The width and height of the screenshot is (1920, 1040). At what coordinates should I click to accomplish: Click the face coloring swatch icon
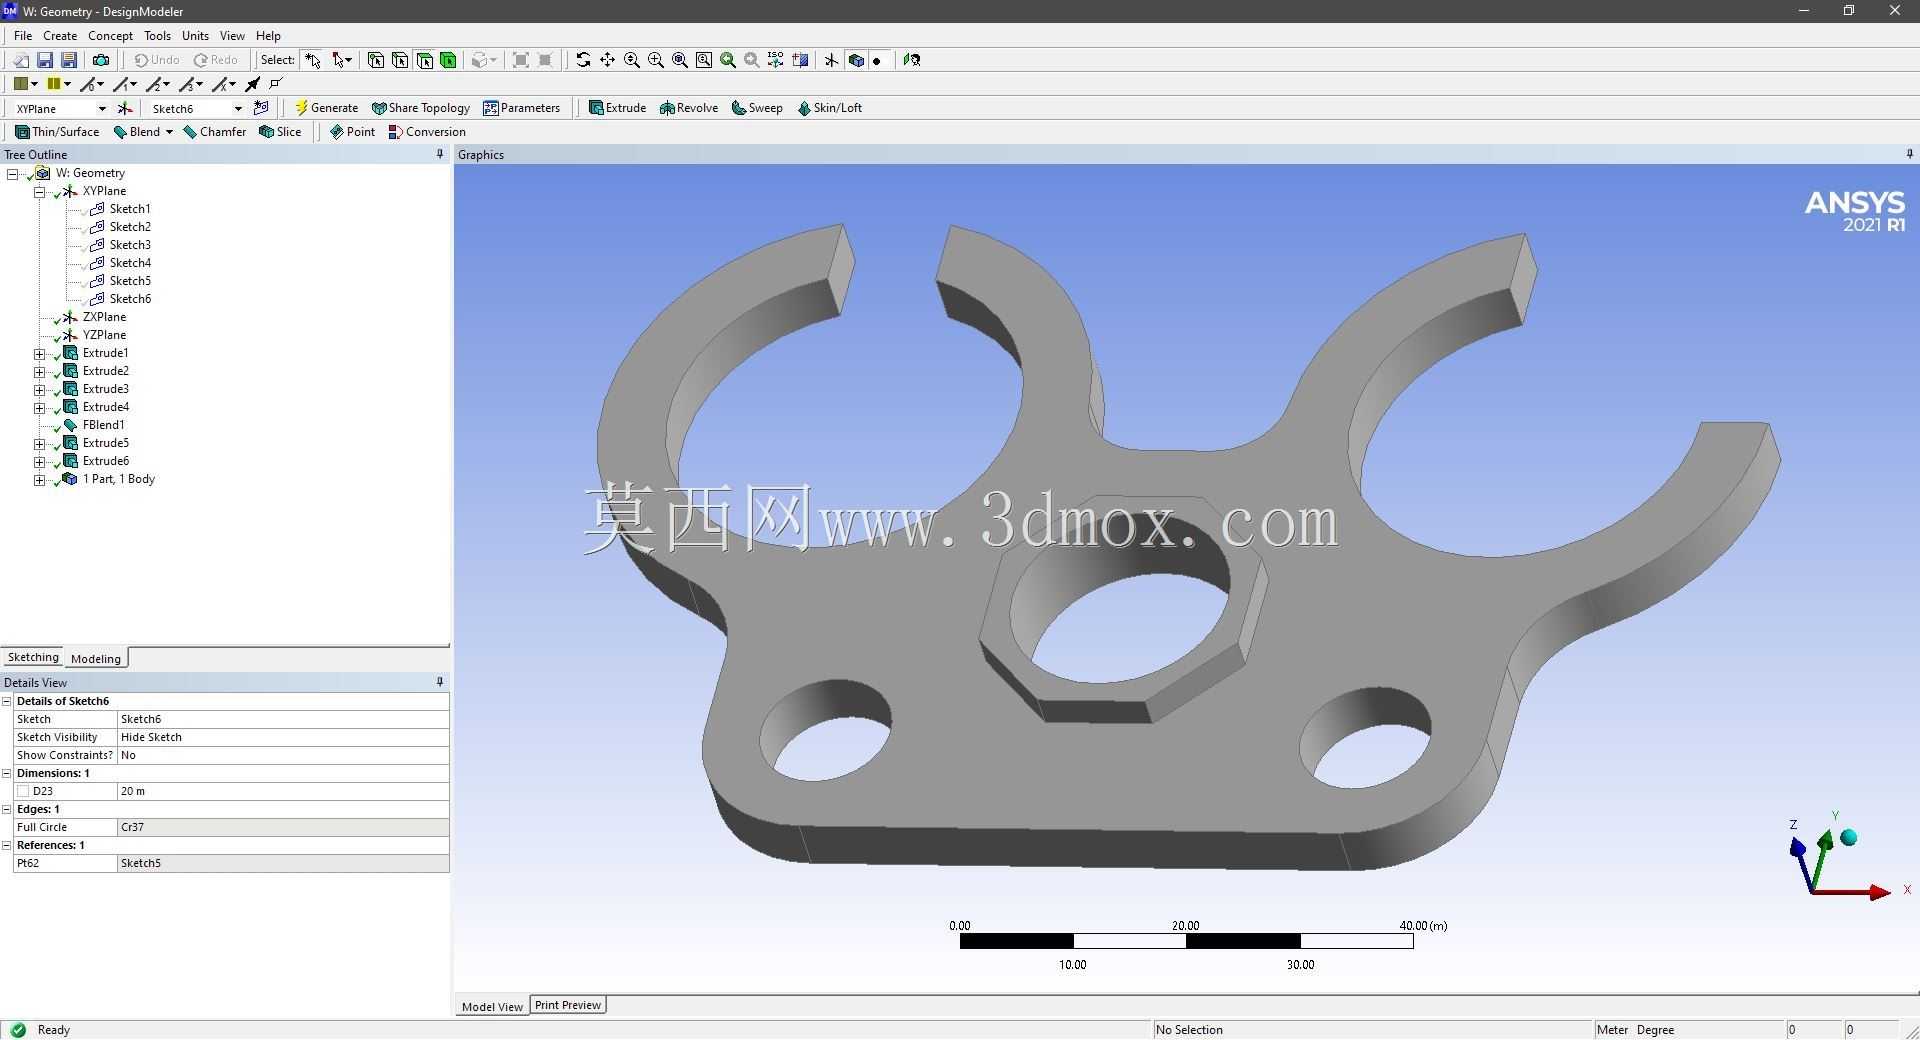(20, 84)
